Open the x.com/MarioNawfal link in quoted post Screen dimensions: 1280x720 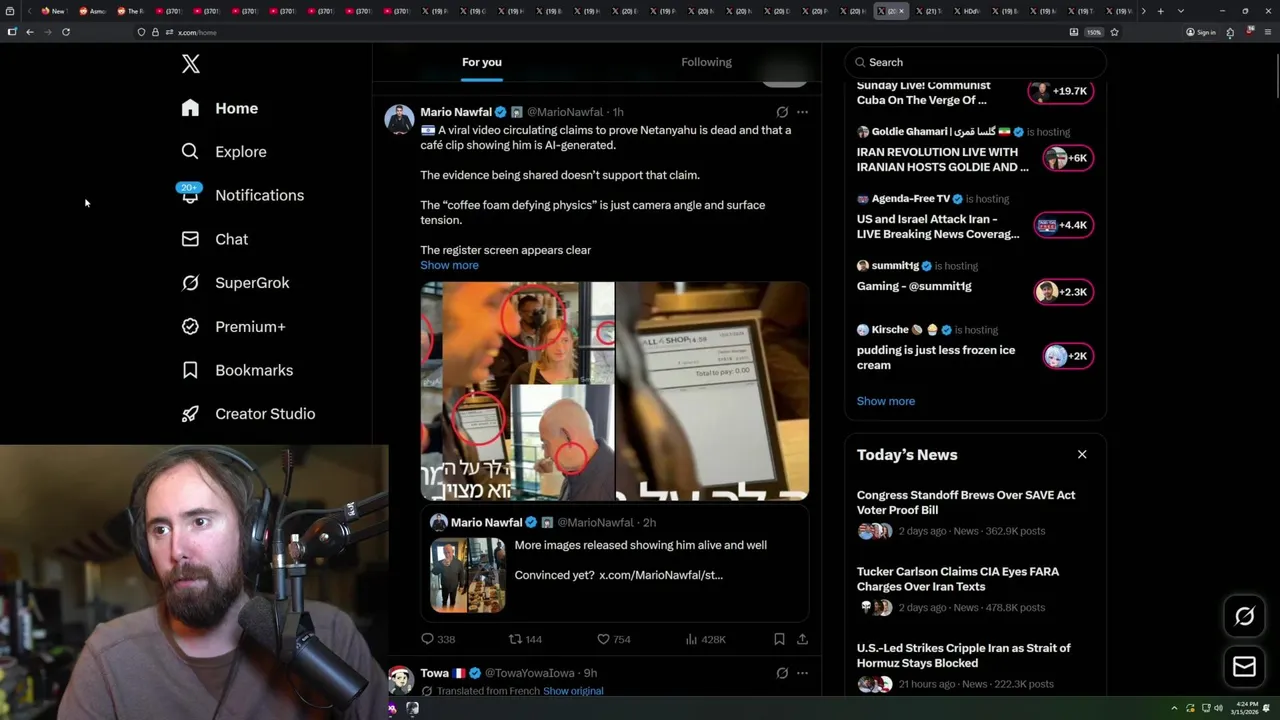(x=661, y=575)
